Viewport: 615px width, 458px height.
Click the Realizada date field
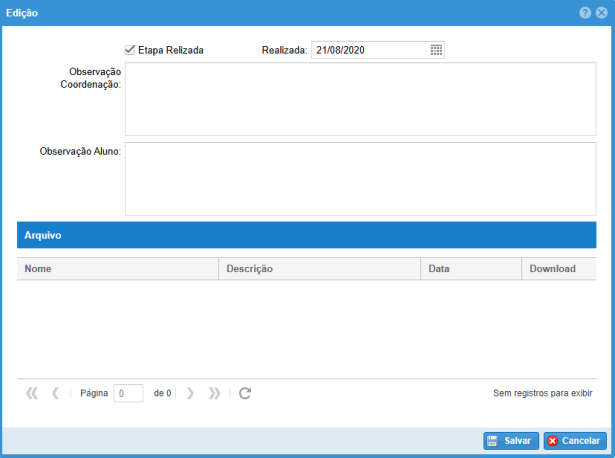(369, 50)
